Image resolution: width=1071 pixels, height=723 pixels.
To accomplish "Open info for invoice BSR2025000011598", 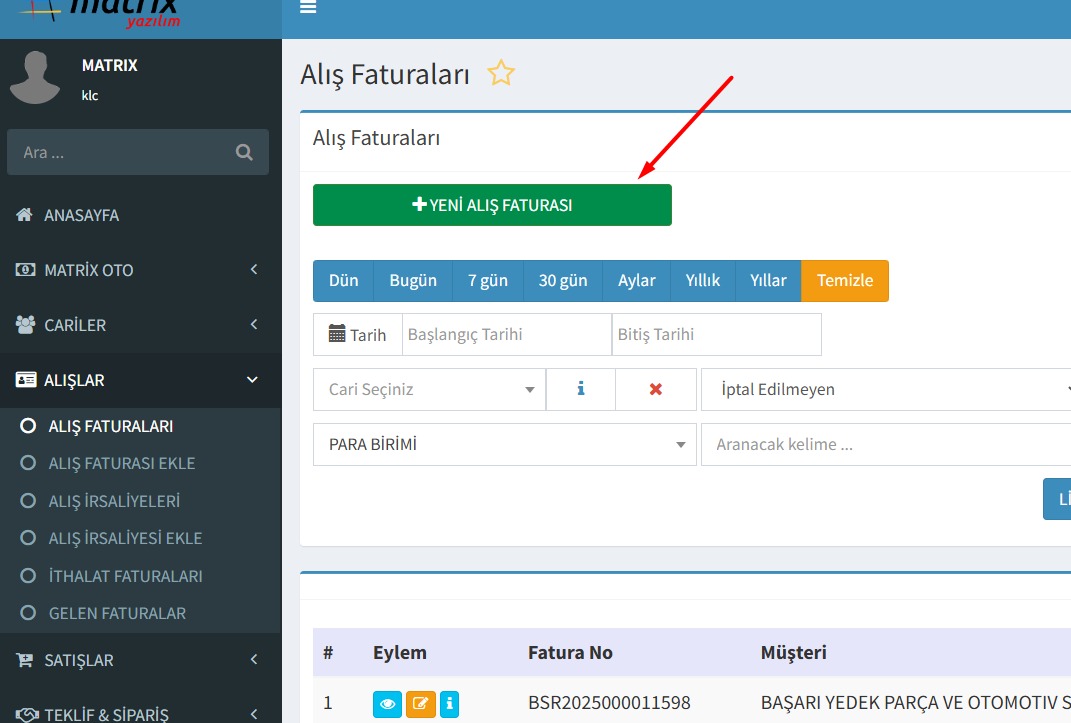I will 450,704.
